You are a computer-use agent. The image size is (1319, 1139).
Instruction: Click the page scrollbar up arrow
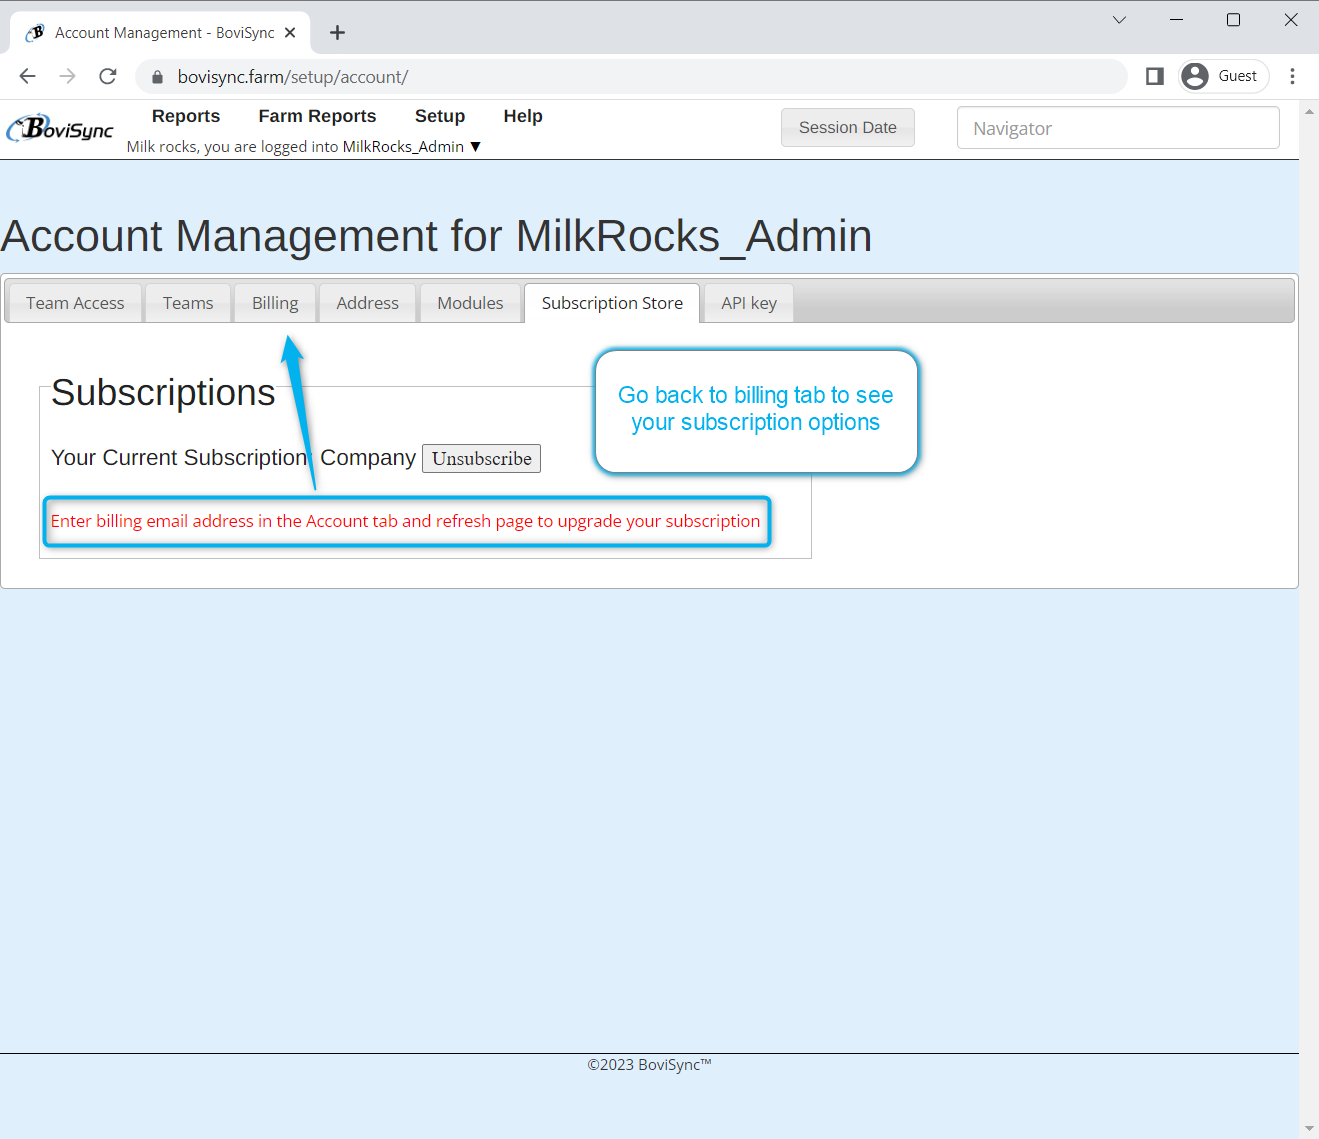[1309, 111]
